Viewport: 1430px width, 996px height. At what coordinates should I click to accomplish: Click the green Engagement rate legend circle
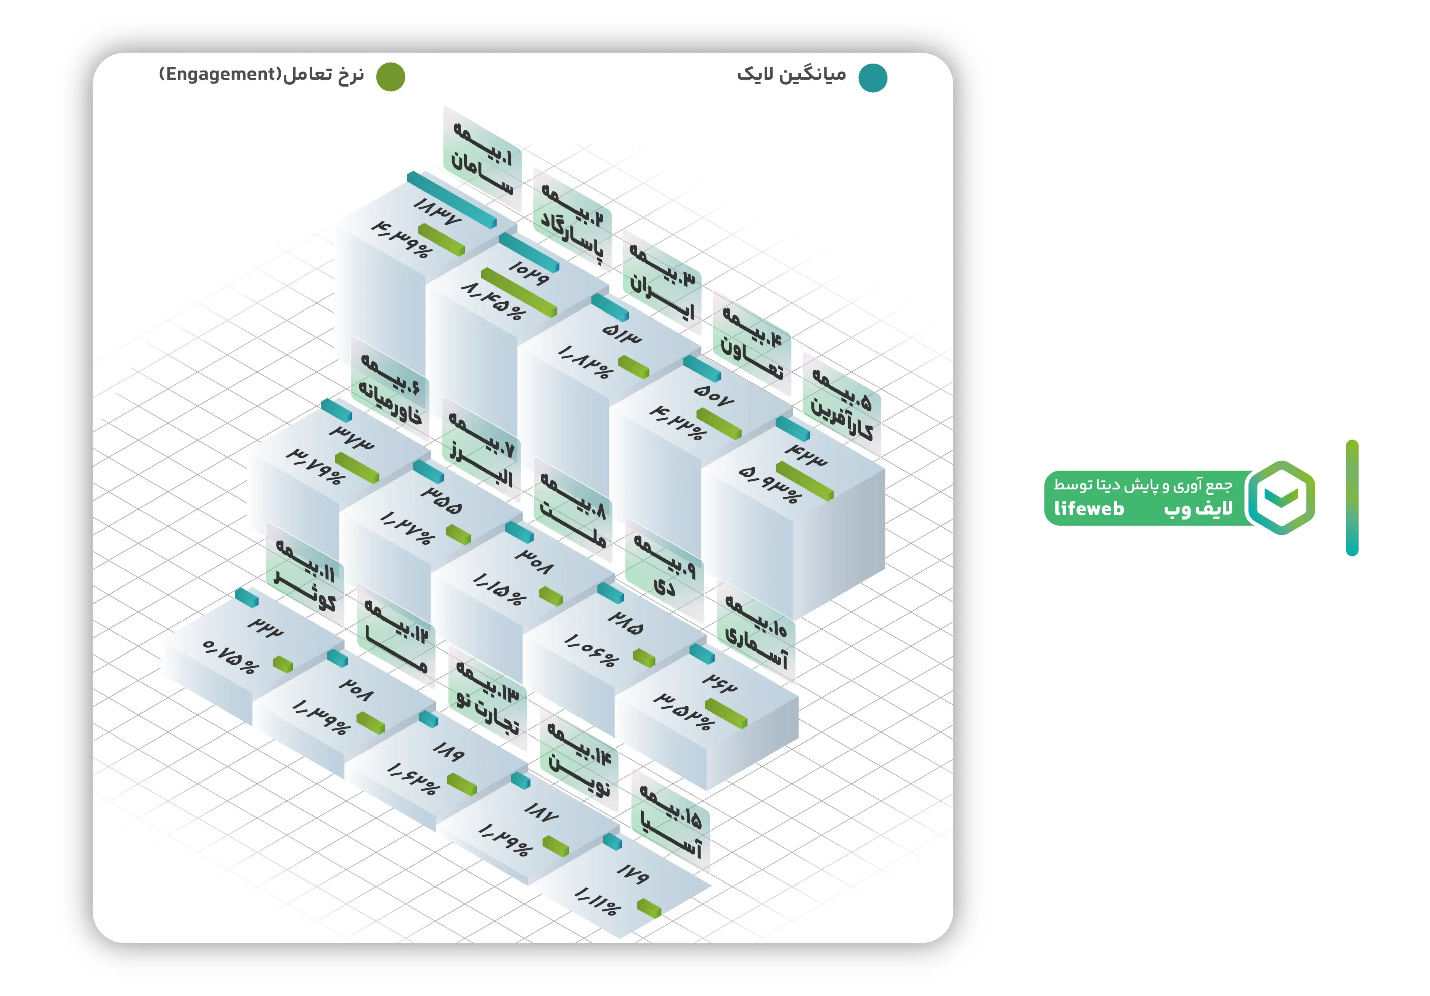click(x=390, y=77)
